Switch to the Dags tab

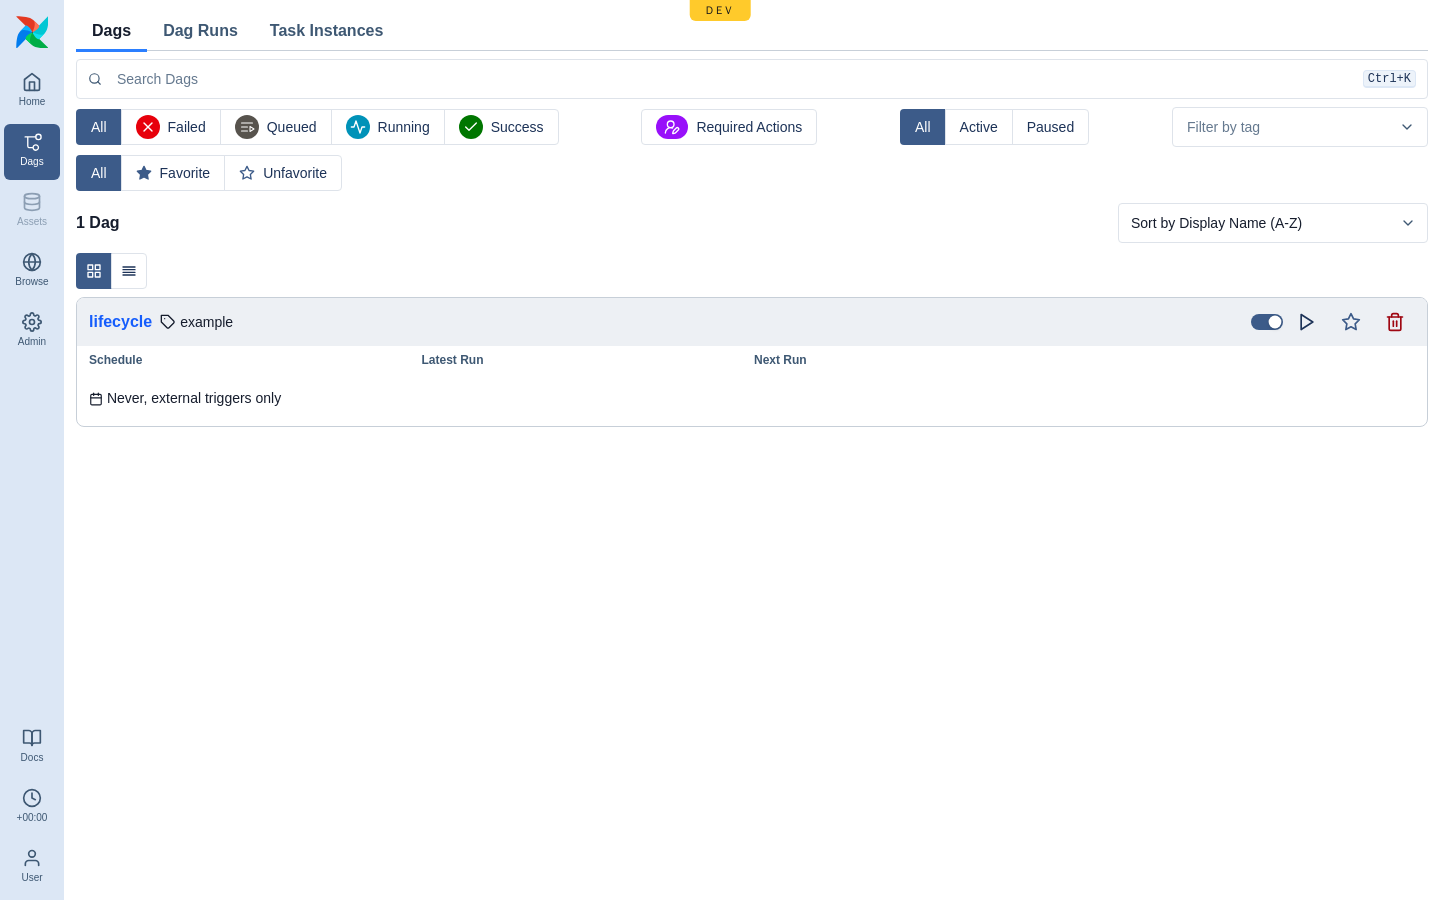(111, 31)
